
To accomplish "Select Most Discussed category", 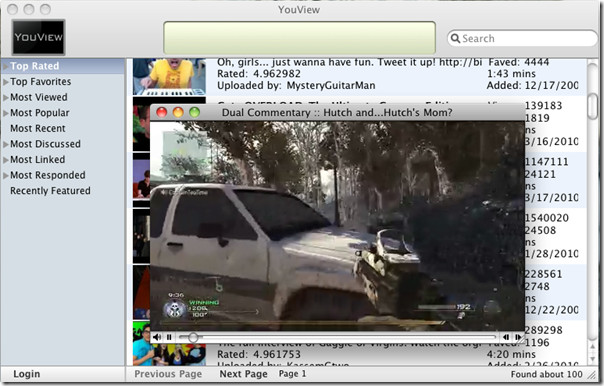I will [45, 144].
